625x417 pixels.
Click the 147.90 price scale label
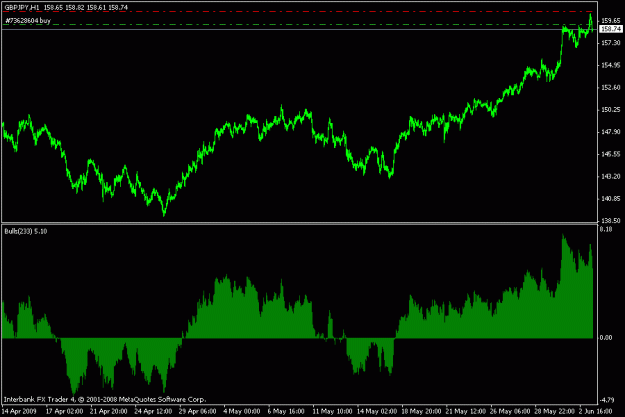coord(611,132)
